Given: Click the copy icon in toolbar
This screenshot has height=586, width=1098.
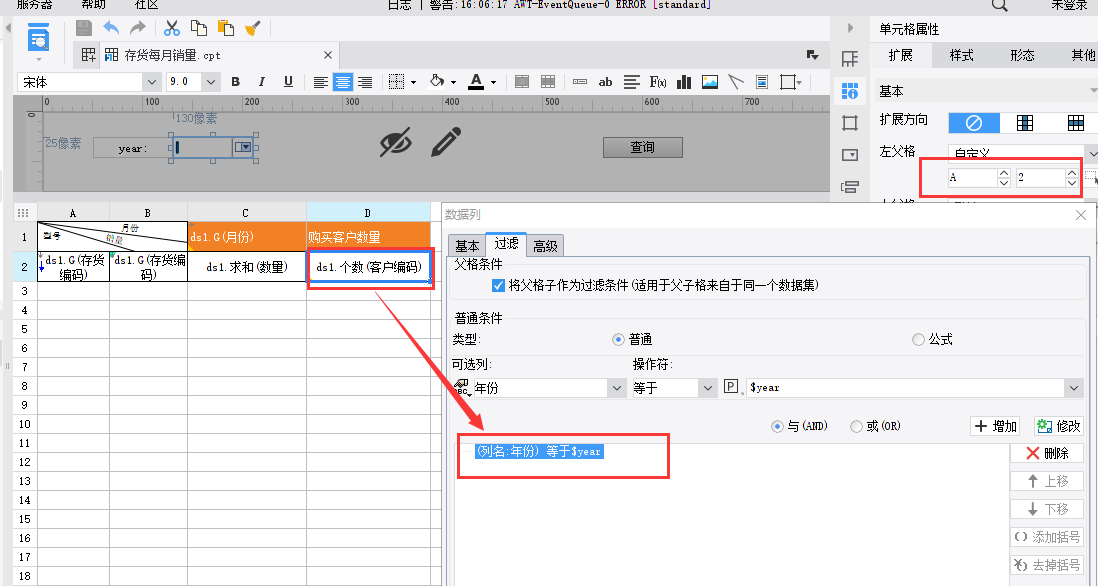Looking at the screenshot, I should coord(199,28).
